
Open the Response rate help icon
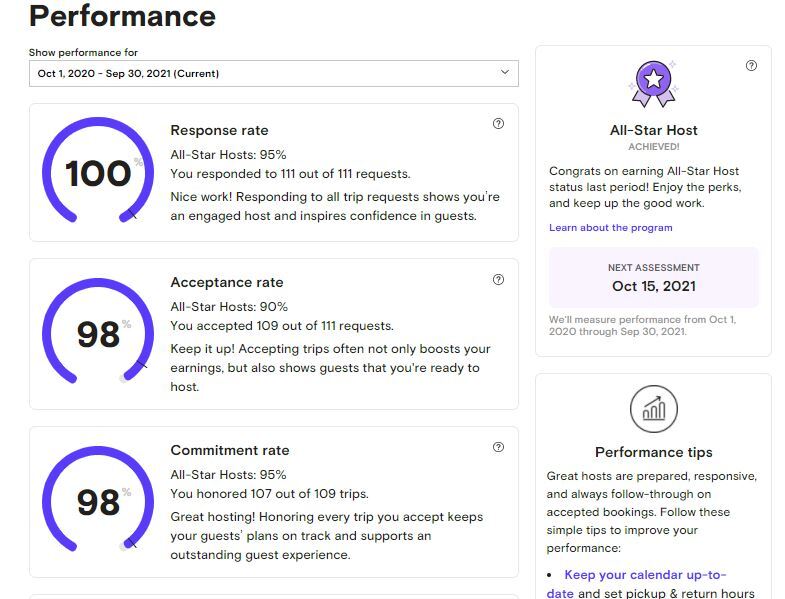[x=498, y=124]
